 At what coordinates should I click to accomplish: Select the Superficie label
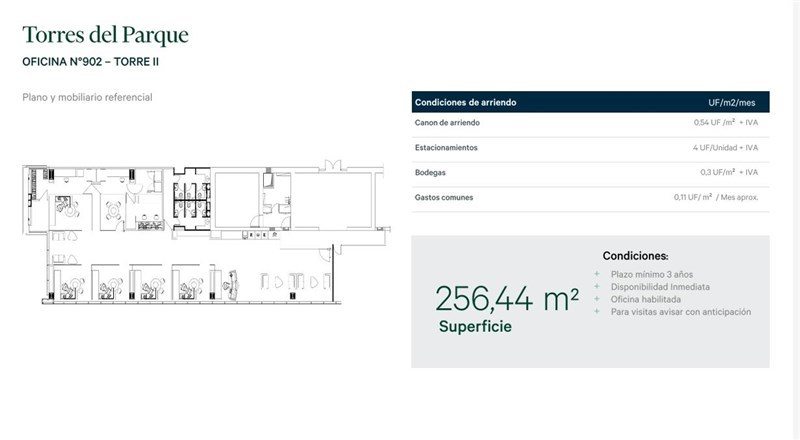click(x=475, y=326)
